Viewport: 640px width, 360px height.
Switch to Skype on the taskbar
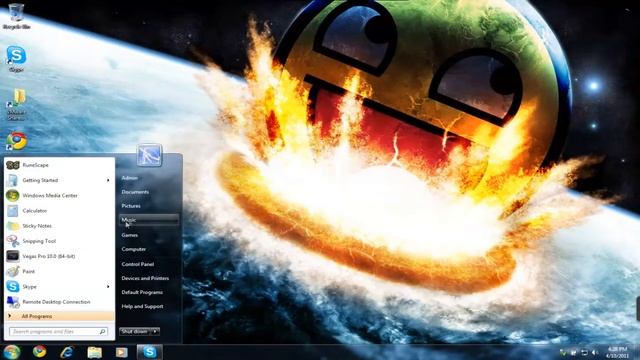pyautogui.click(x=149, y=352)
